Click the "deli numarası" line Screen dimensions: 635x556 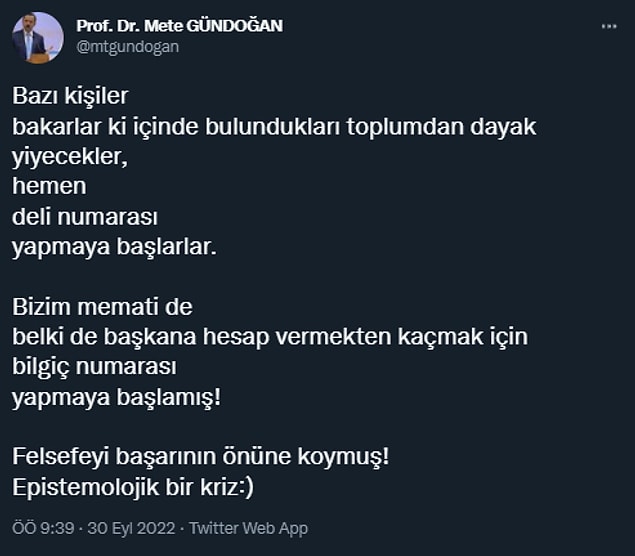pyautogui.click(x=85, y=217)
